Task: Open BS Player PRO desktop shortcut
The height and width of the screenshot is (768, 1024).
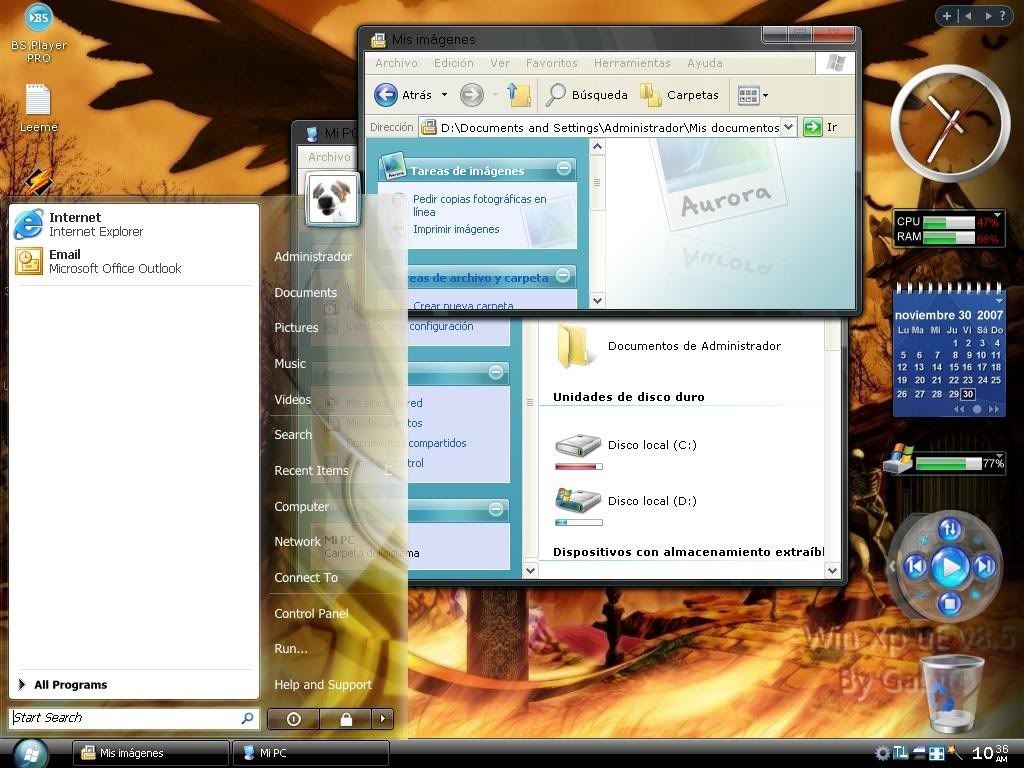Action: [39, 34]
